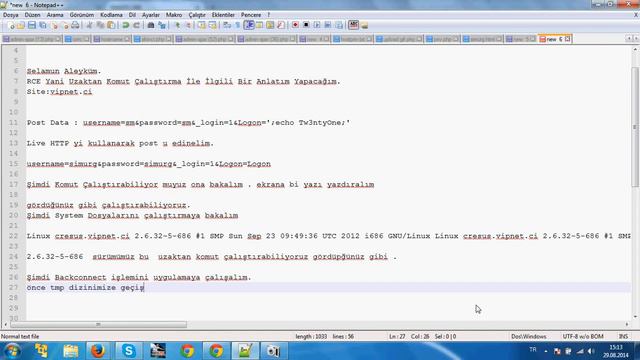Click the Redo arrow icon
The image size is (640, 360).
136,25
